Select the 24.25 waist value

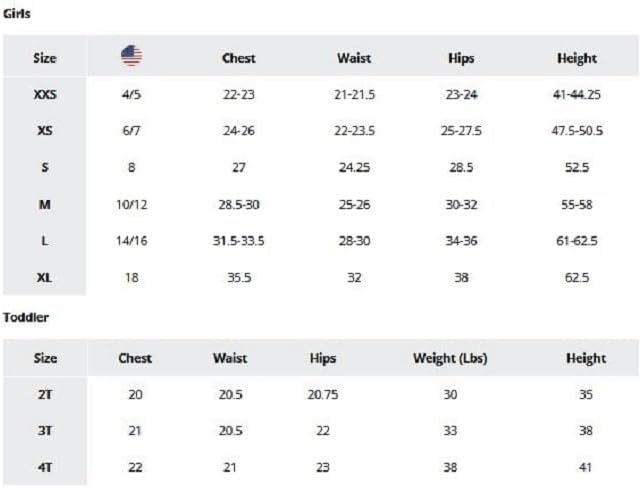[354, 167]
